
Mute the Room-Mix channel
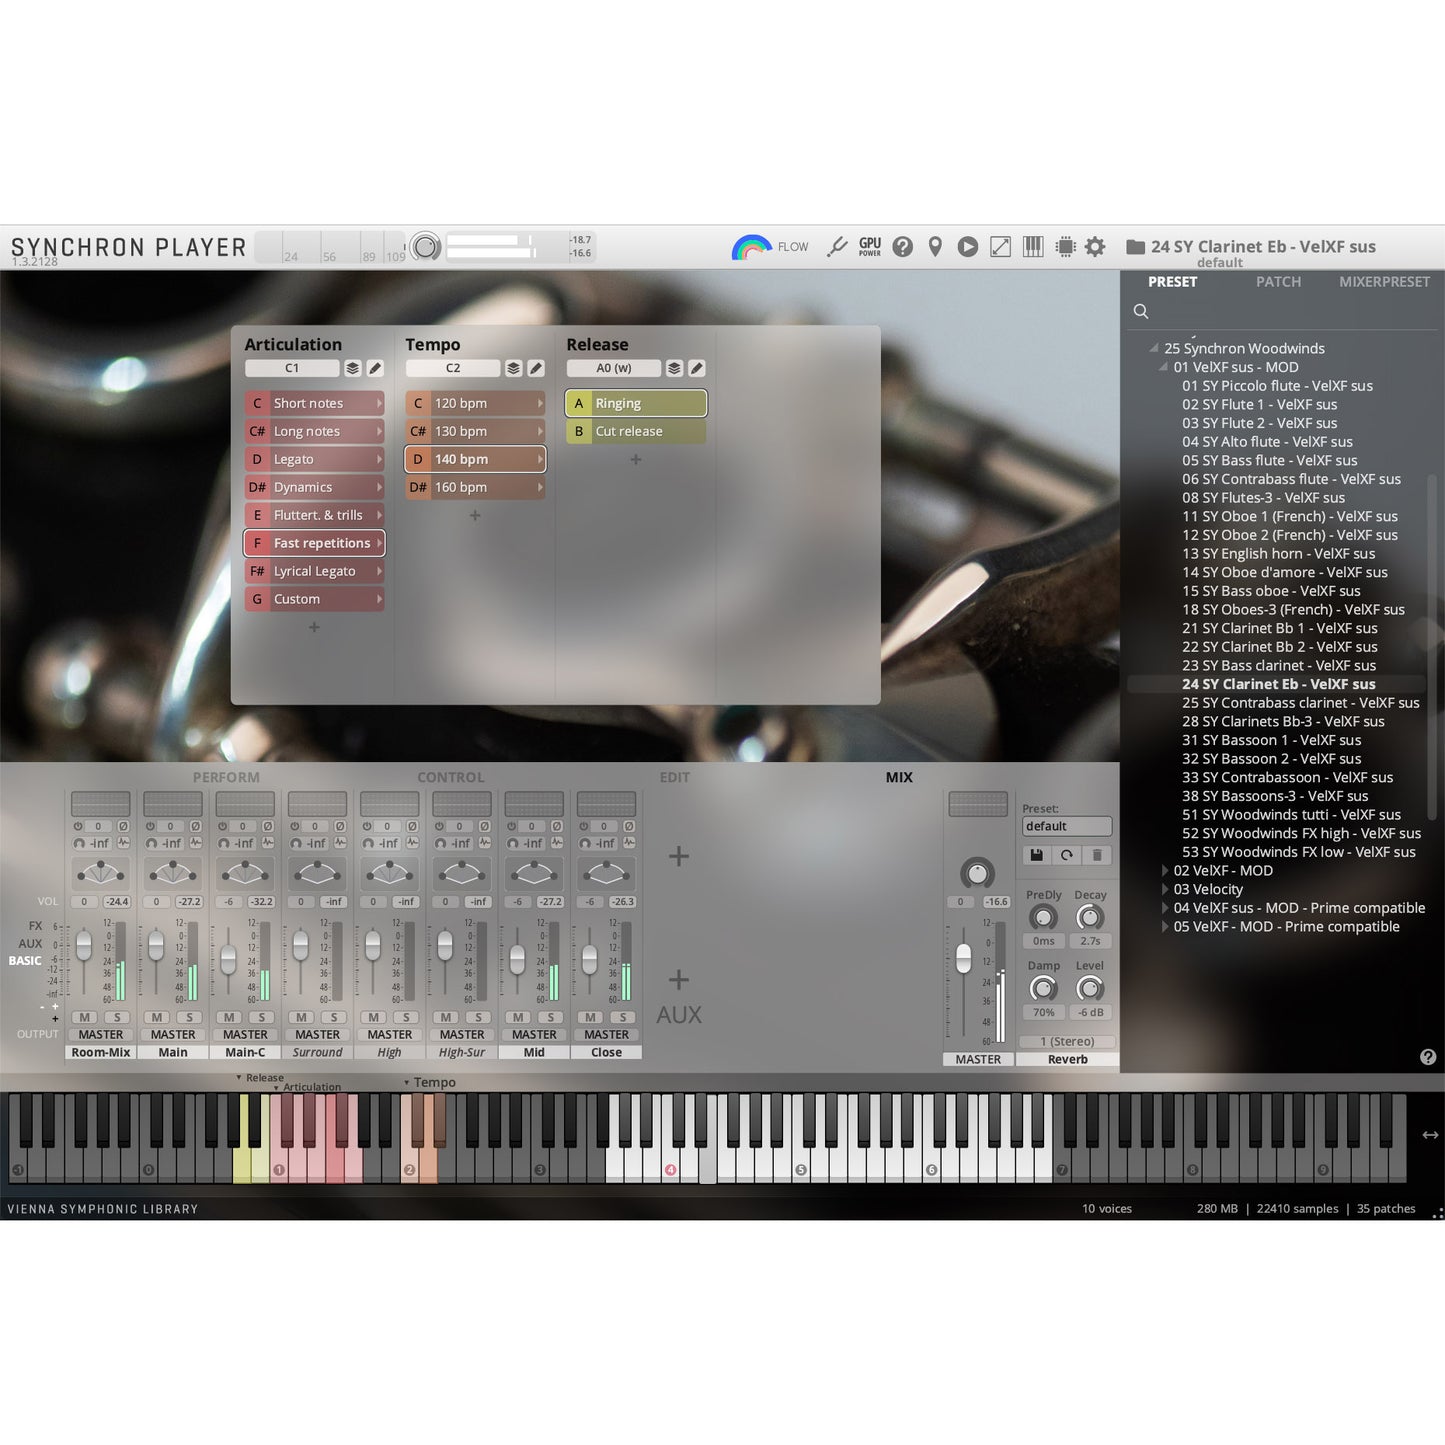(x=85, y=1017)
